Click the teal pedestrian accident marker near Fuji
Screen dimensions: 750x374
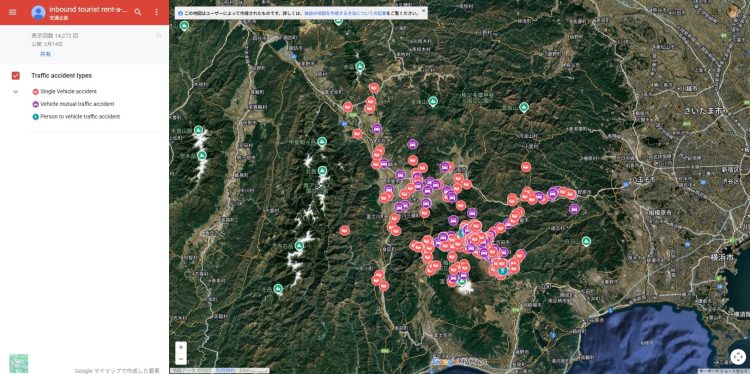(502, 271)
